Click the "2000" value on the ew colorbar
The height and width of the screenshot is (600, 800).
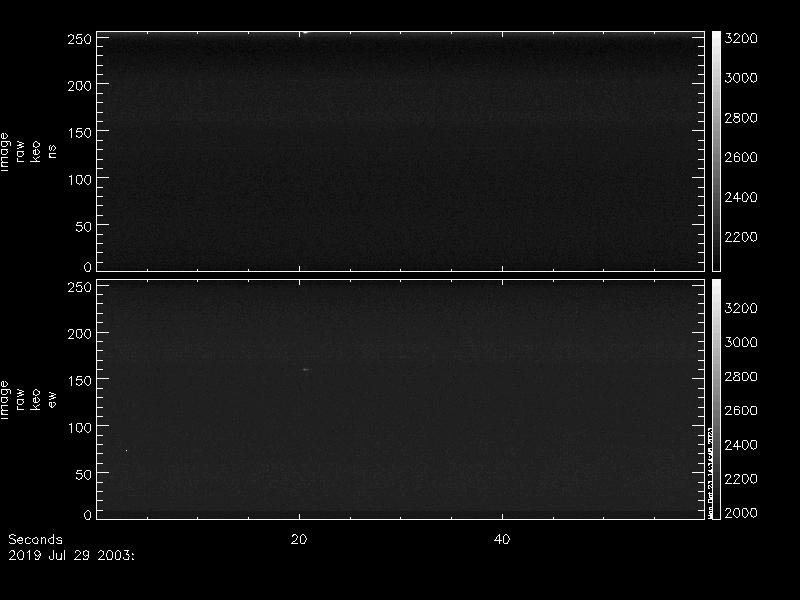click(741, 513)
